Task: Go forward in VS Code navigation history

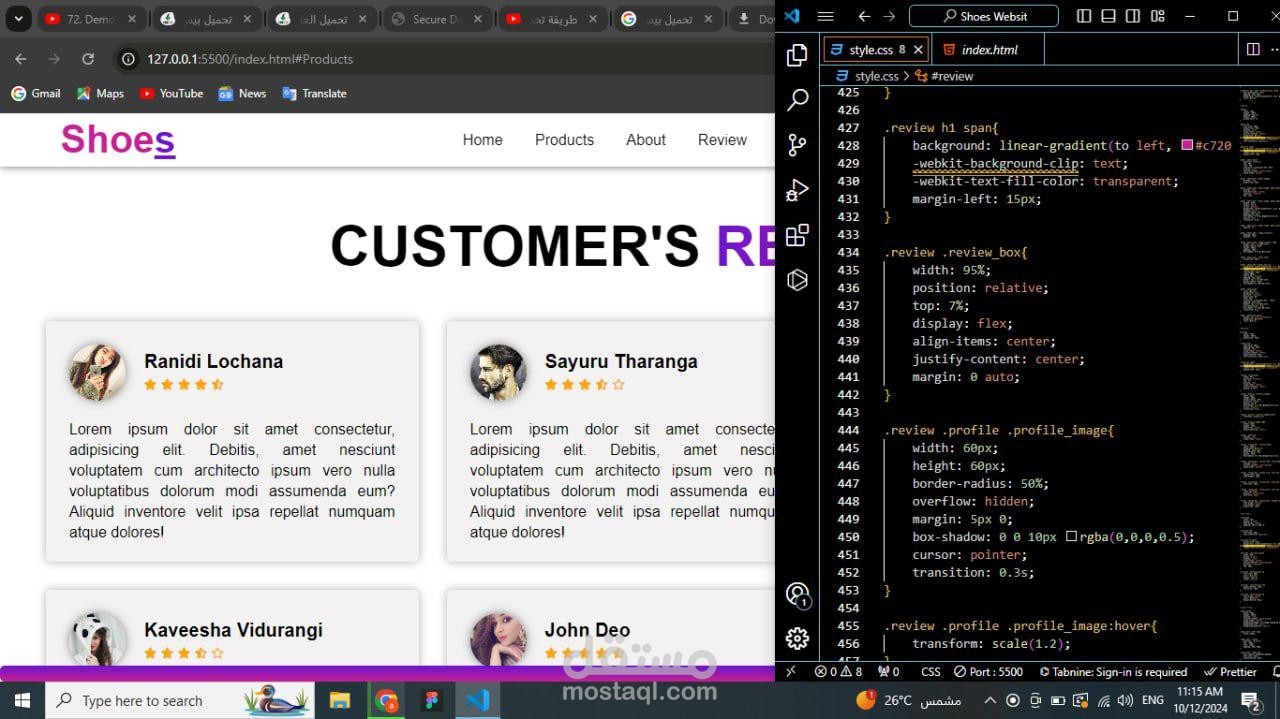Action: [889, 16]
